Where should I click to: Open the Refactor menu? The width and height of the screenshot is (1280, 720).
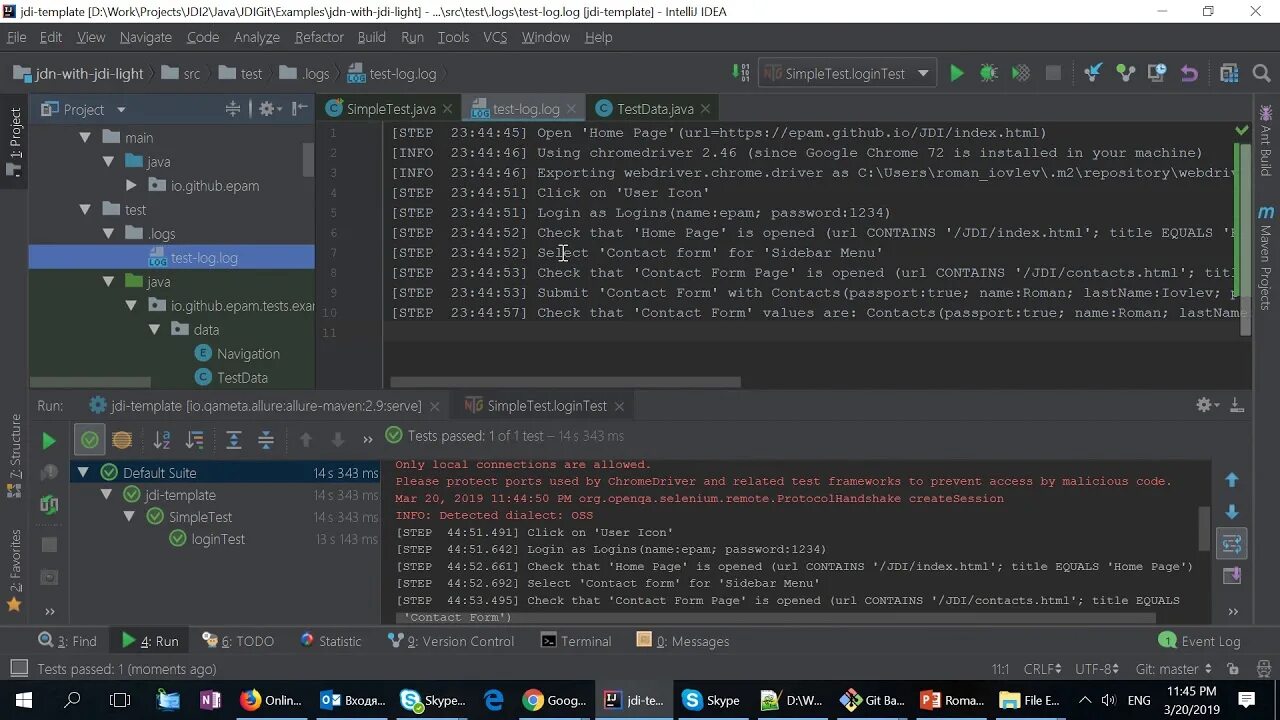click(x=319, y=37)
